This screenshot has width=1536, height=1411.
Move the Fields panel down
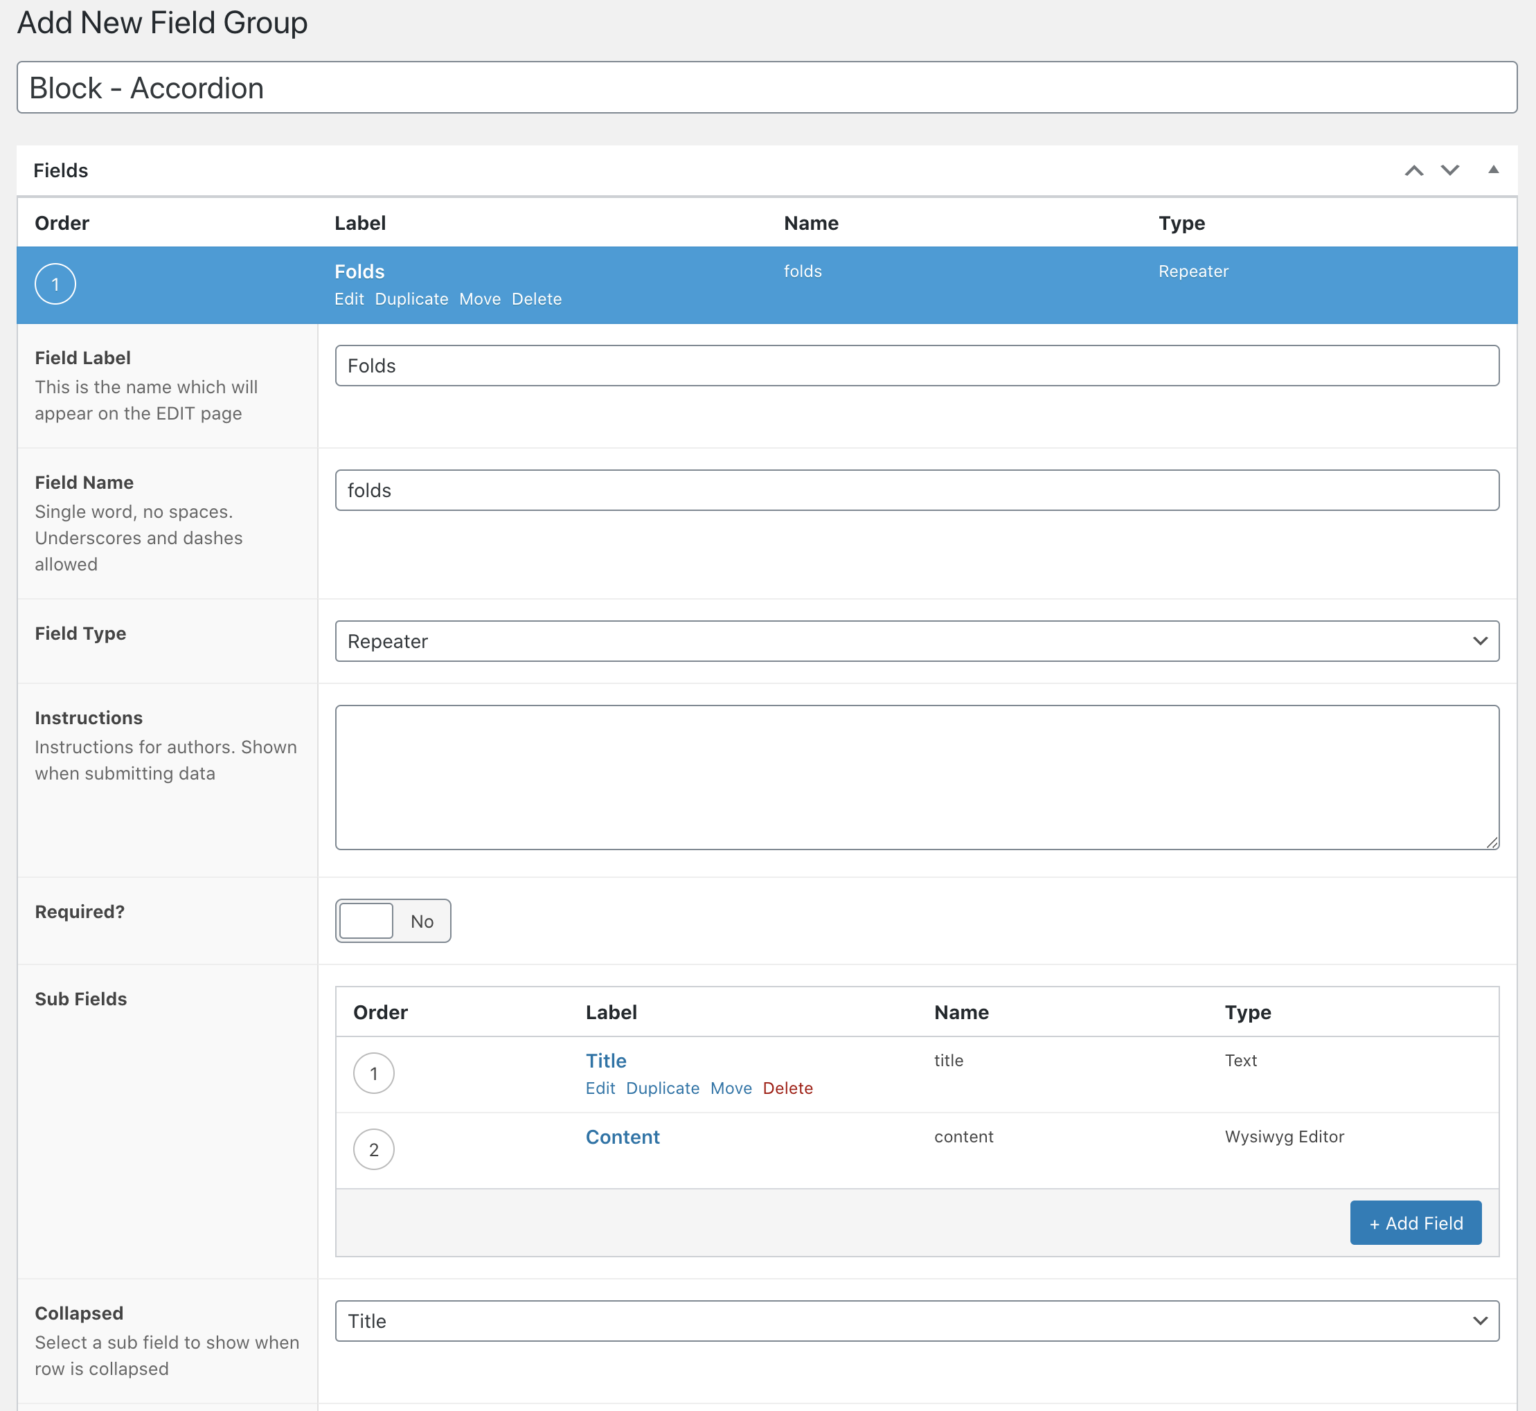(1449, 170)
